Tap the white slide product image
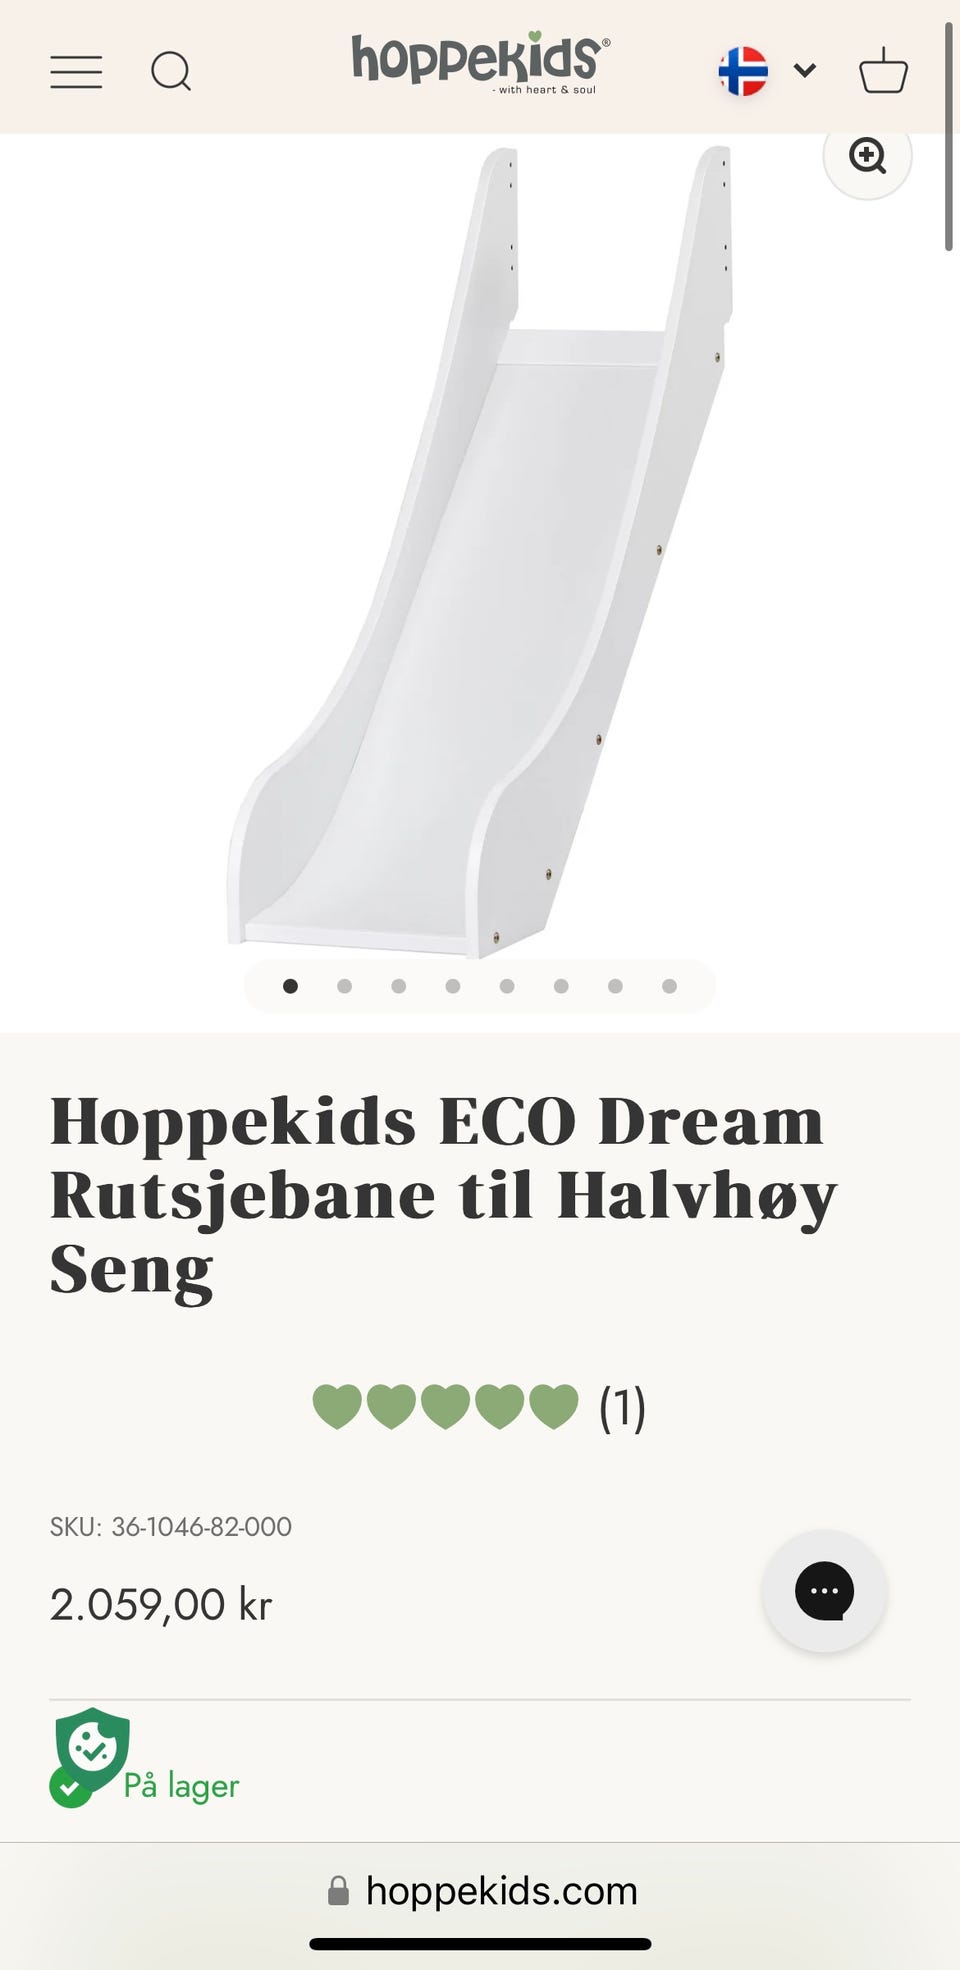Image resolution: width=960 pixels, height=1970 pixels. [480, 550]
